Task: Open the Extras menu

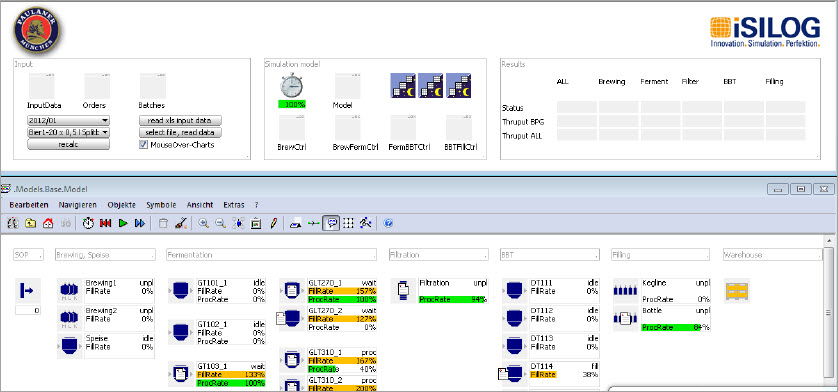Action: point(234,205)
